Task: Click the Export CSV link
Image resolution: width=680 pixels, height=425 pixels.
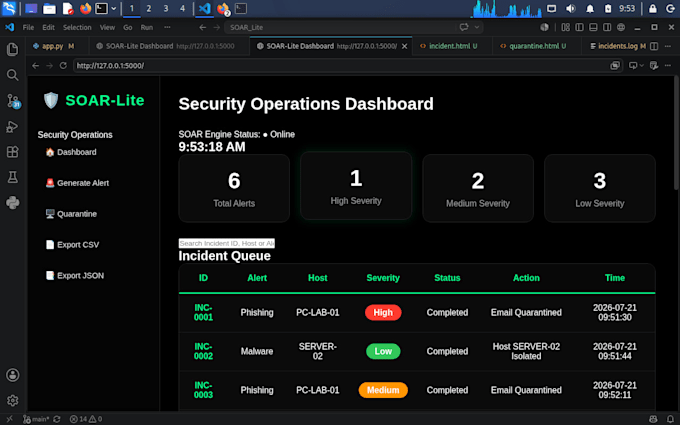Action: (72, 245)
